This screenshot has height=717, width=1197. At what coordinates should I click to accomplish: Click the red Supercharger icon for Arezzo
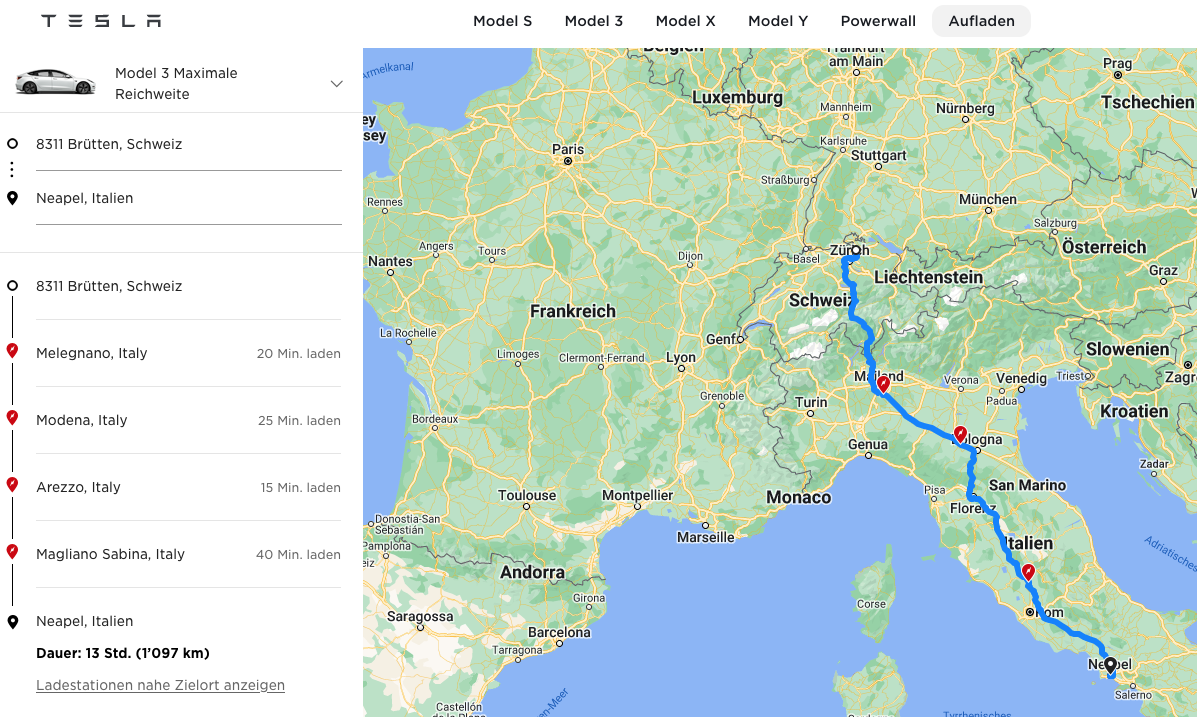[12, 485]
